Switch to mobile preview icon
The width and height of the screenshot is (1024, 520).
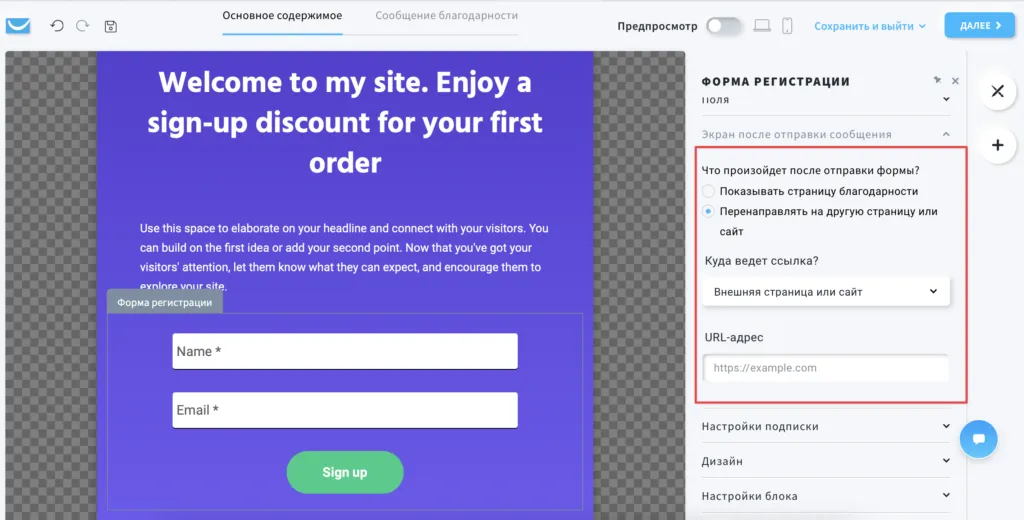pos(787,26)
